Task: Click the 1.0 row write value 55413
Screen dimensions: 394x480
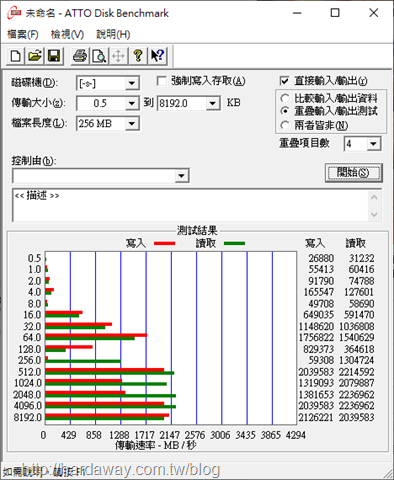Action: pos(321,269)
